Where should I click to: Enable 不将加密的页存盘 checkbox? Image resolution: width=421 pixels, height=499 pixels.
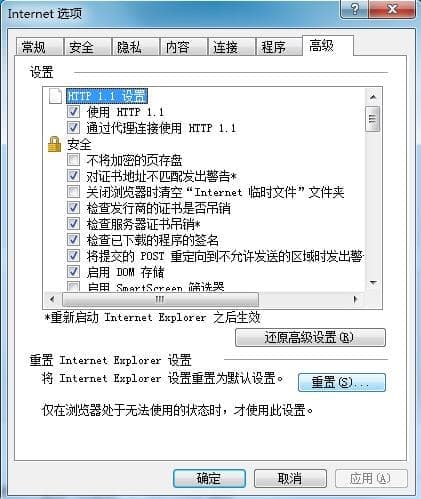pyautogui.click(x=73, y=160)
